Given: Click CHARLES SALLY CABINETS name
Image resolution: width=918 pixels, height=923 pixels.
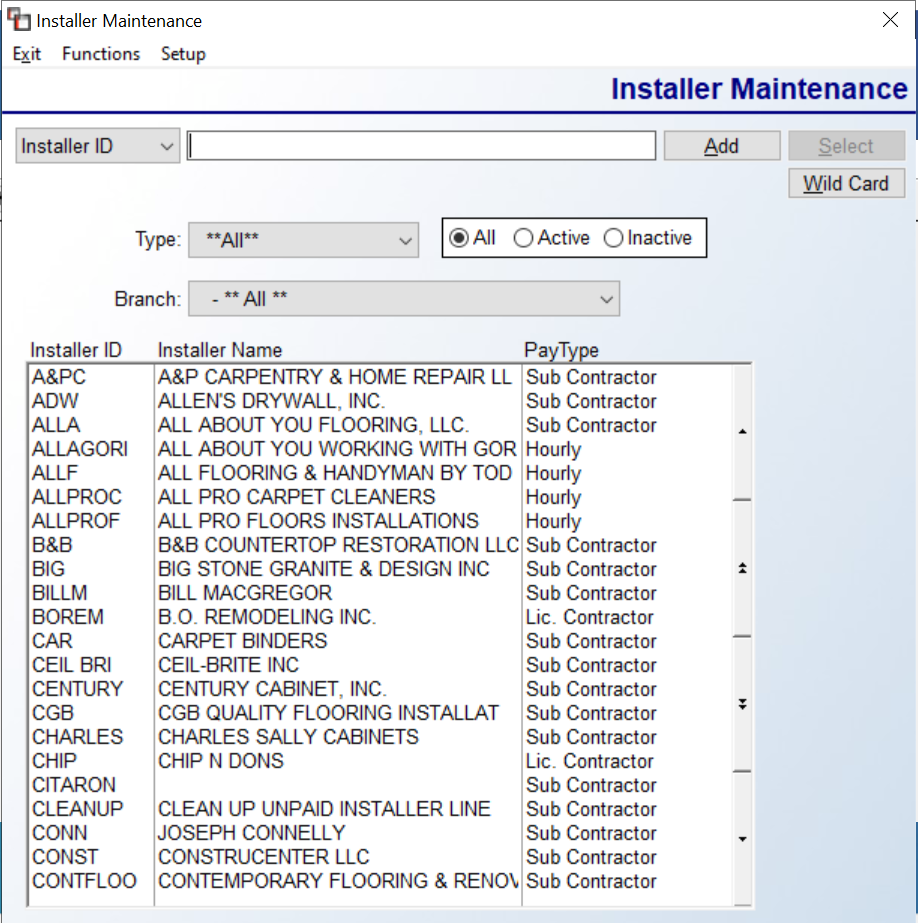Looking at the screenshot, I should click(288, 737).
